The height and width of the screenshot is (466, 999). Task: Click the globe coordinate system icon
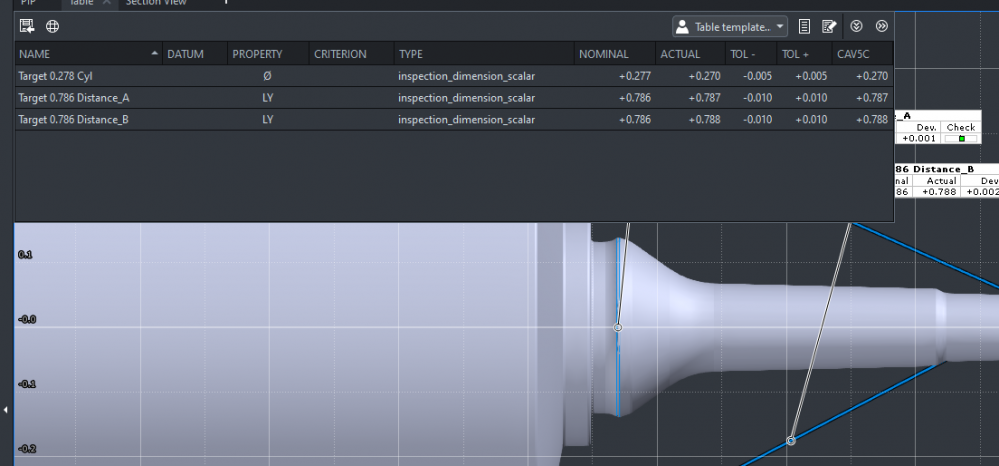click(52, 26)
